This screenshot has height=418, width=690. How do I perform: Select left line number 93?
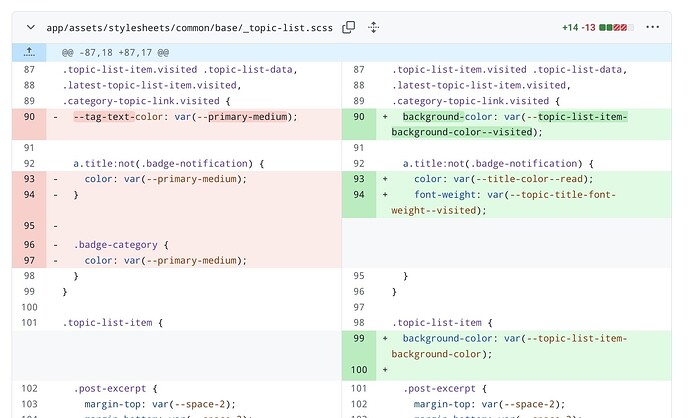pyautogui.click(x=29, y=179)
